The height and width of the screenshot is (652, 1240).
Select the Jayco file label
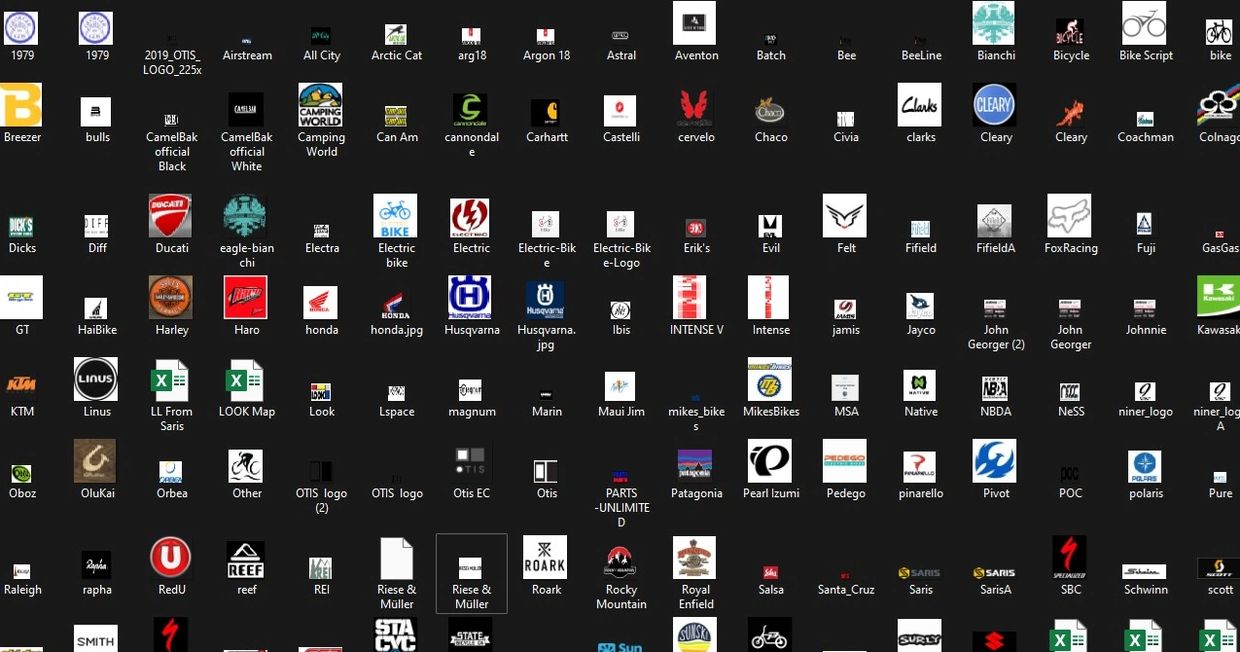921,330
